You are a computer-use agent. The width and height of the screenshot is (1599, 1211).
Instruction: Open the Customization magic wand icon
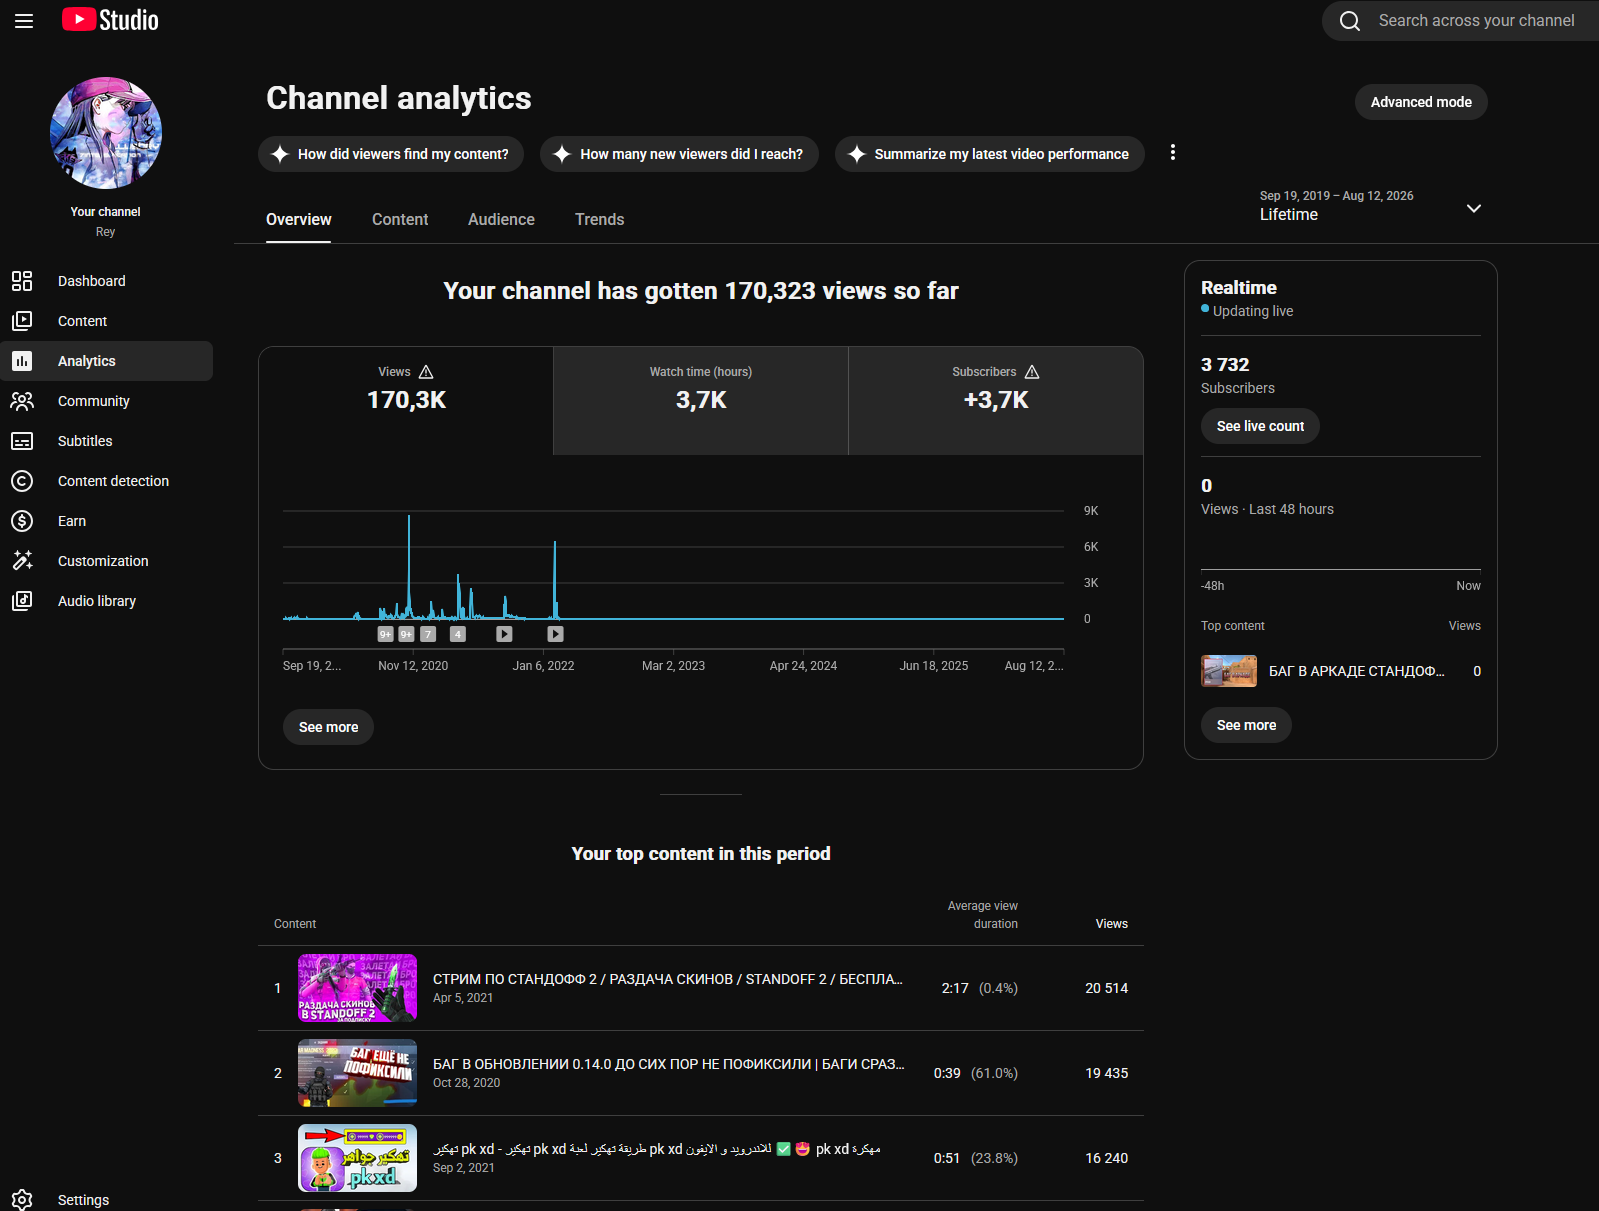click(22, 561)
